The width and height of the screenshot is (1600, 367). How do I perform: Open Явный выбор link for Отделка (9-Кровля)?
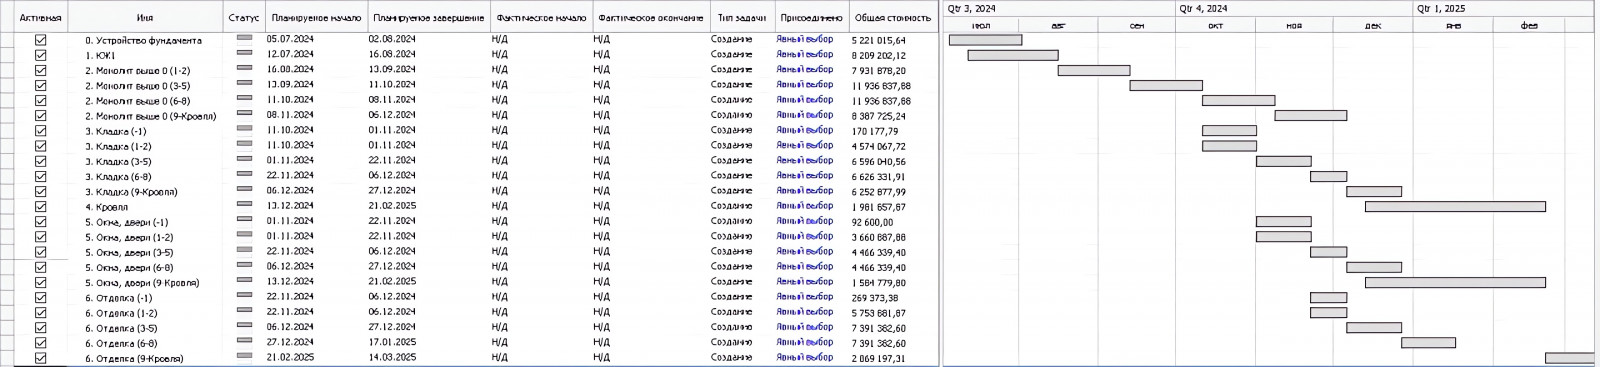pos(805,356)
